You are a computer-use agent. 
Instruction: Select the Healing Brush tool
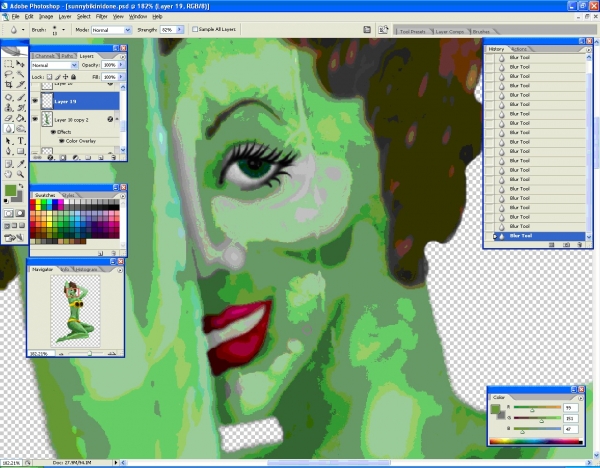pyautogui.click(x=8, y=98)
